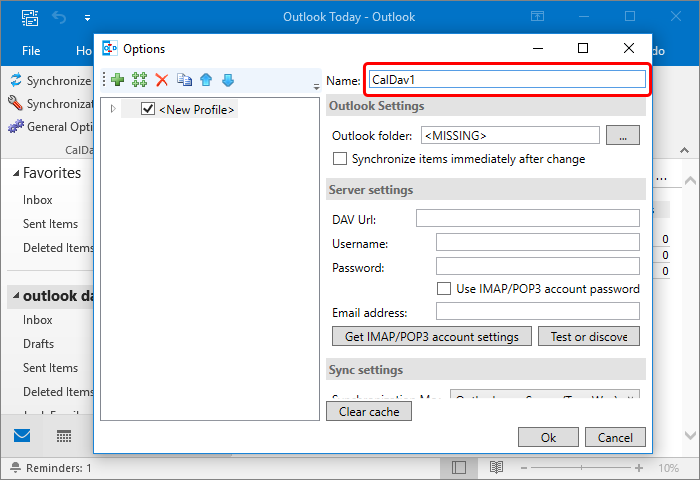The width and height of the screenshot is (700, 480).
Task: Click scroll up arrow on Outlook right pane
Action: point(690,181)
